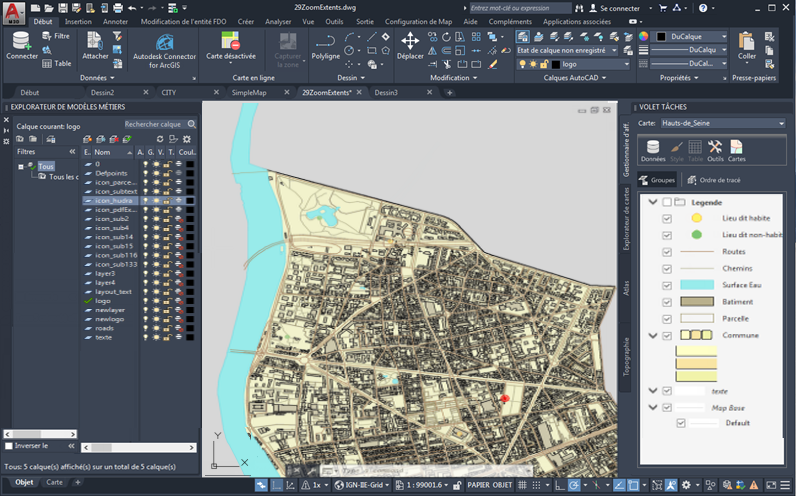Open the Attacher tool

96,43
